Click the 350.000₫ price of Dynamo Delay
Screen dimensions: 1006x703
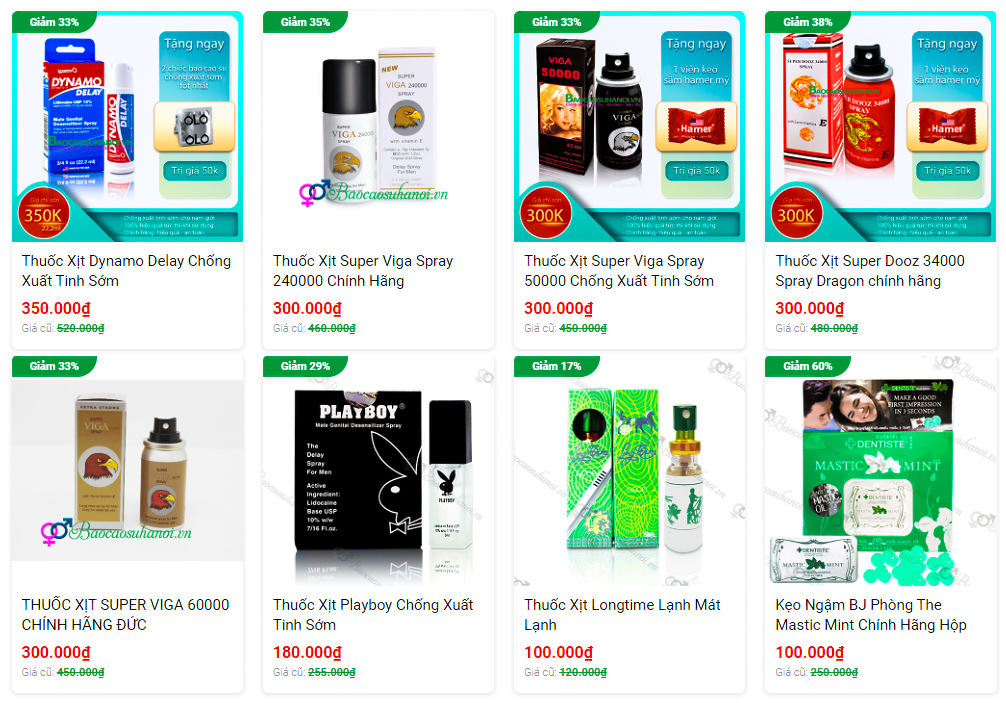[x=56, y=309]
